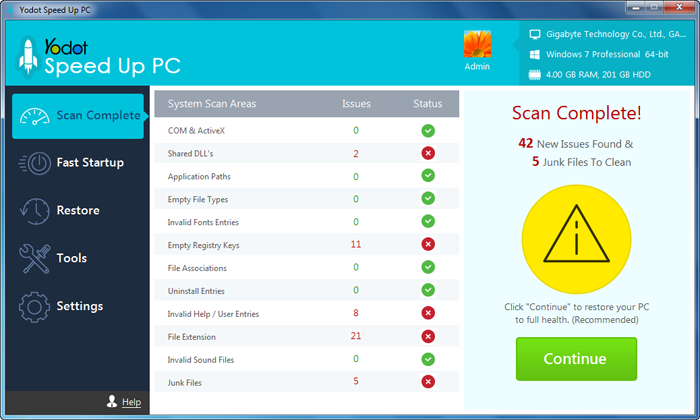Screen dimensions: 700x420
Task: Click the green status icon for COM & ActiveX
Action: [x=428, y=131]
